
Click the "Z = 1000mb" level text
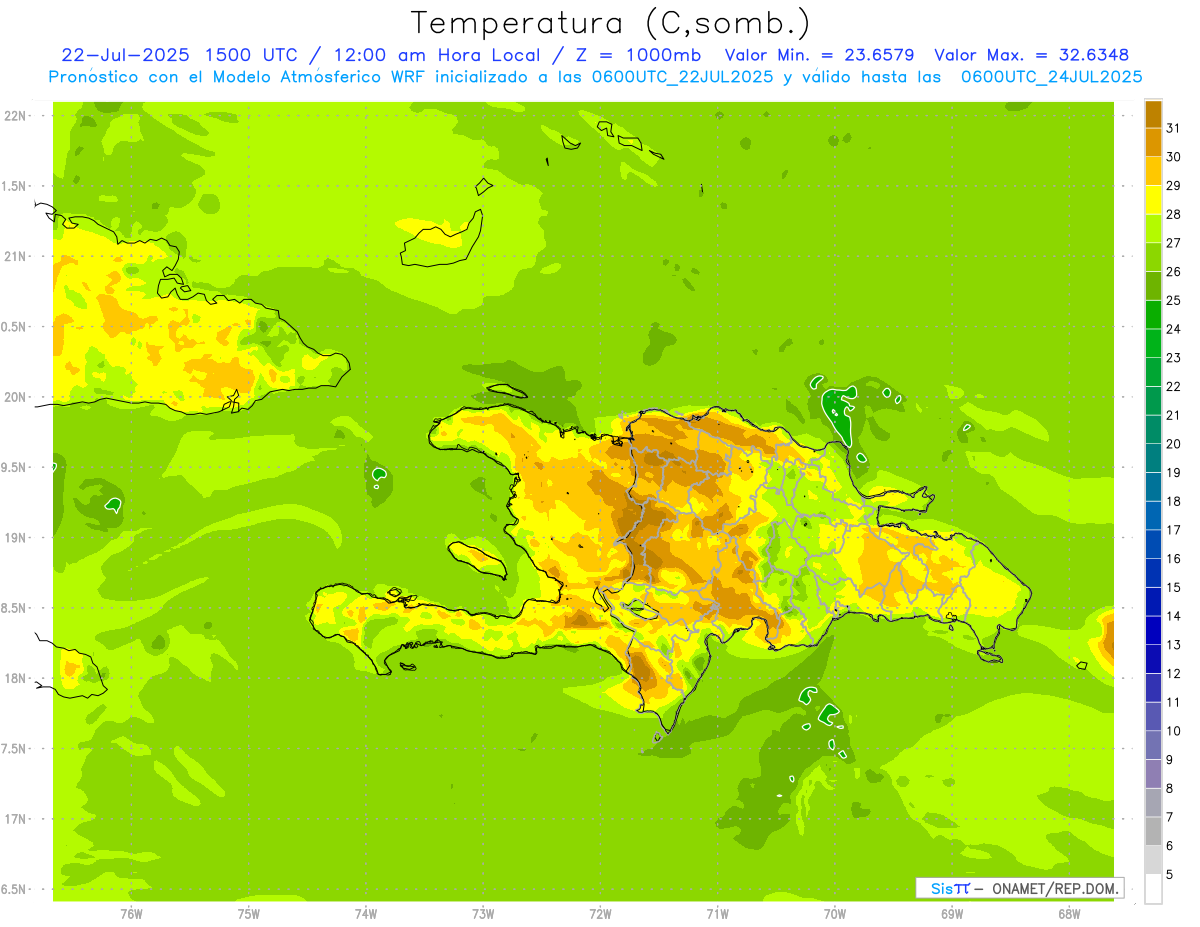click(634, 55)
